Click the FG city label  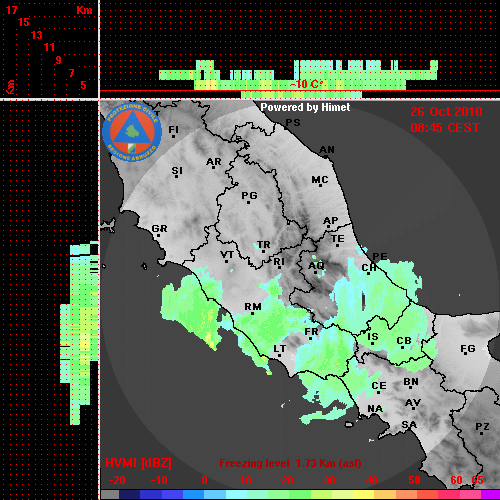[x=468, y=349]
